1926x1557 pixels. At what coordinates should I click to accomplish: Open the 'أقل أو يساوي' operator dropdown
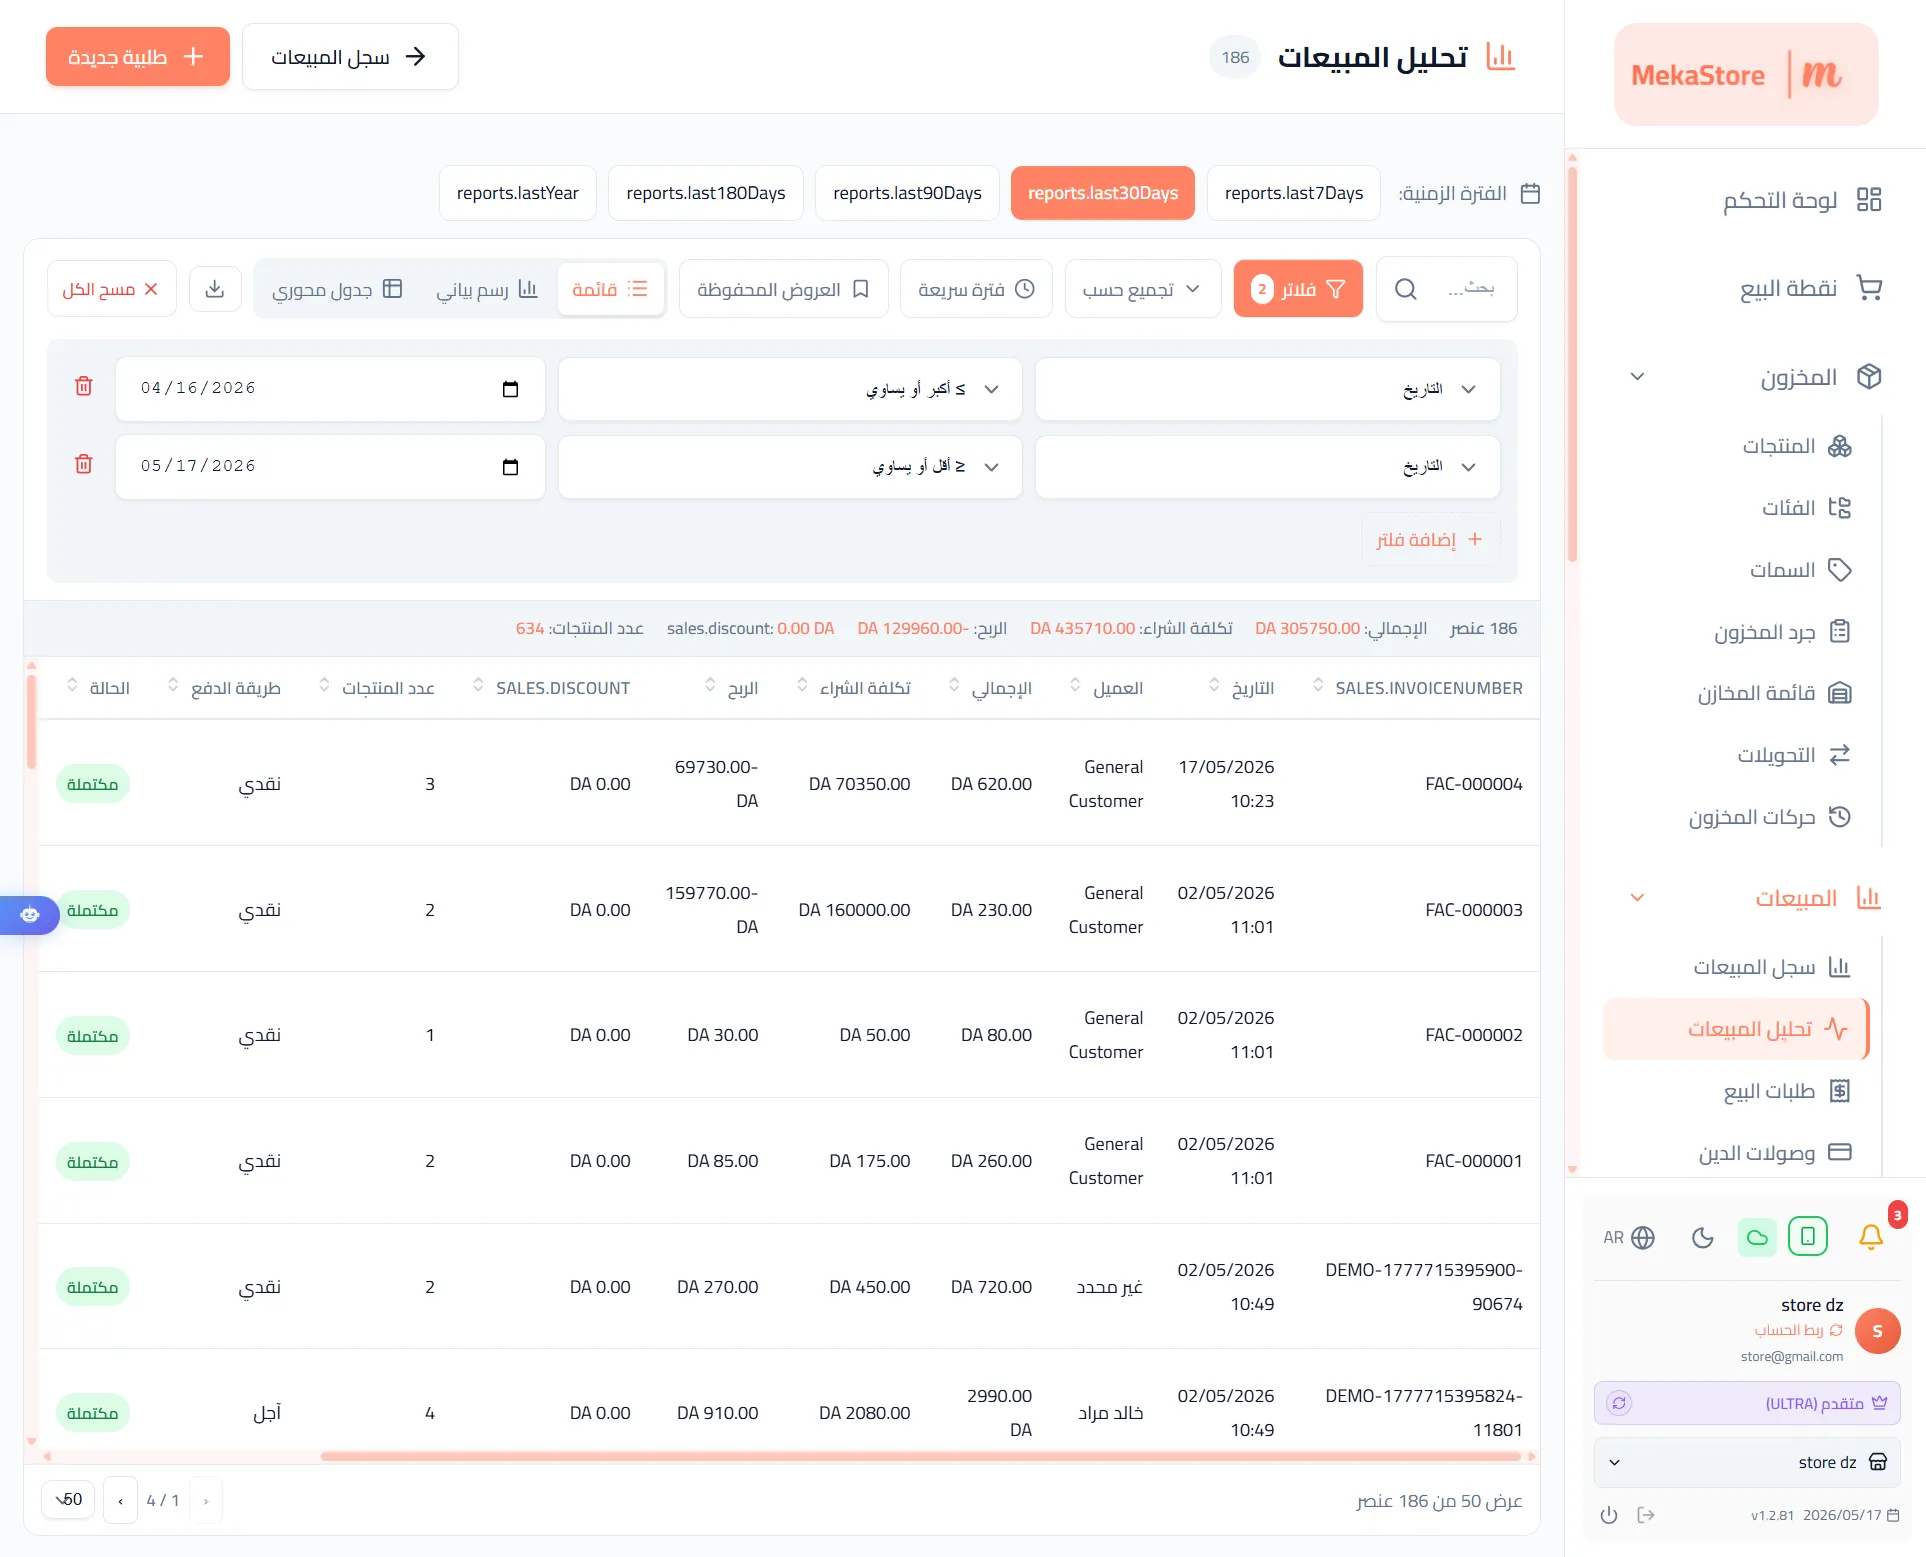pos(790,467)
